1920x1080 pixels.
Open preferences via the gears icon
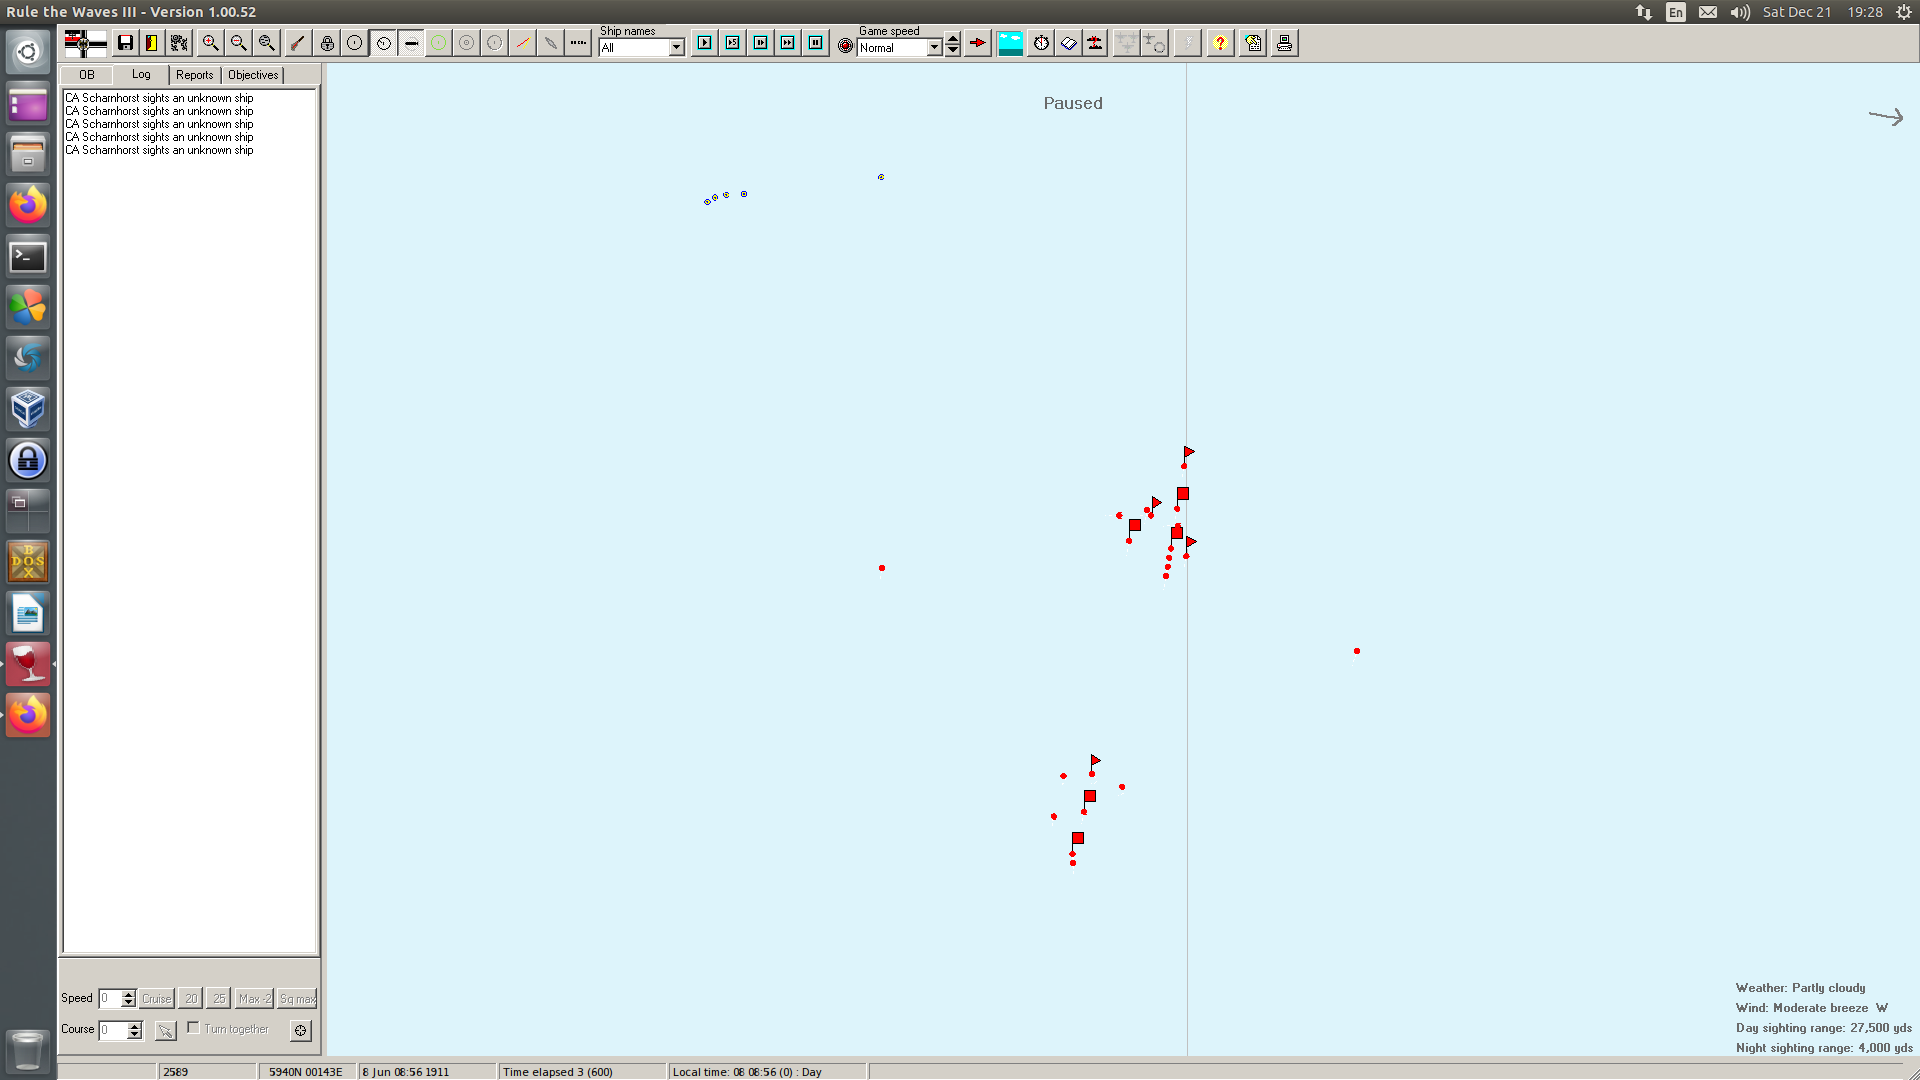179,43
